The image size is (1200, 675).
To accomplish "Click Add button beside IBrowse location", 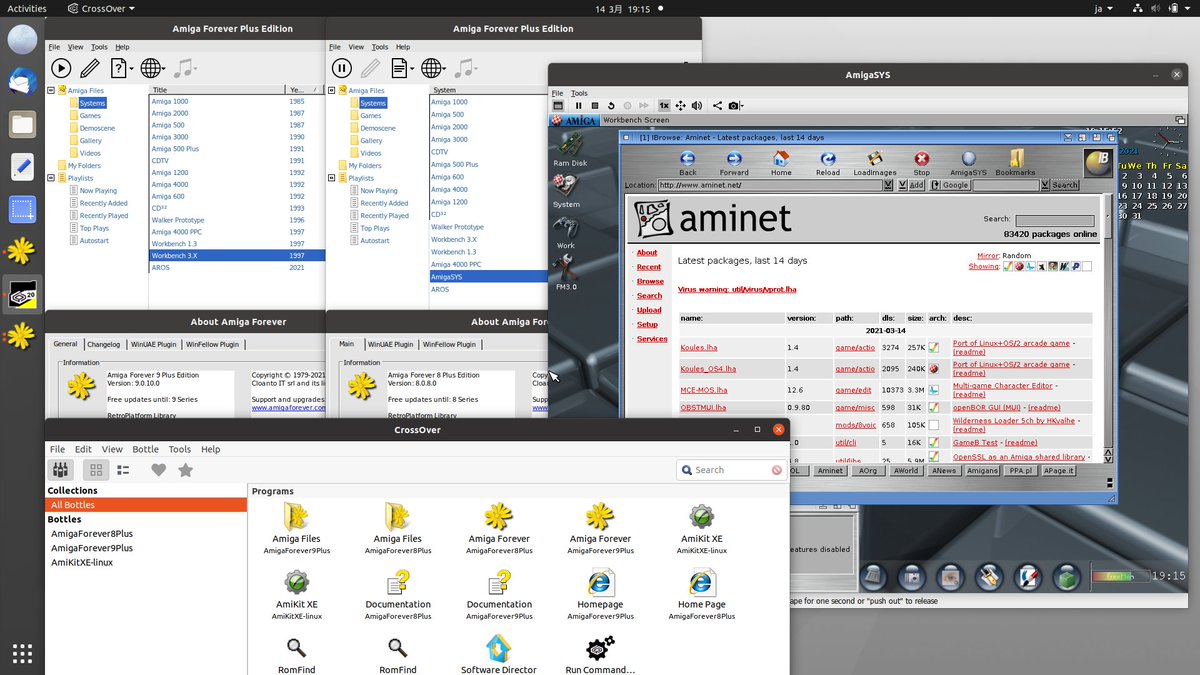I will (916, 185).
